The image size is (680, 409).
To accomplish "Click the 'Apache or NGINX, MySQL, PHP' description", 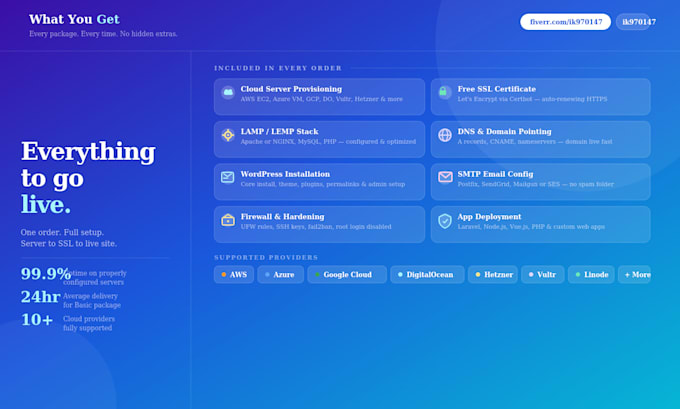I will coord(328,142).
